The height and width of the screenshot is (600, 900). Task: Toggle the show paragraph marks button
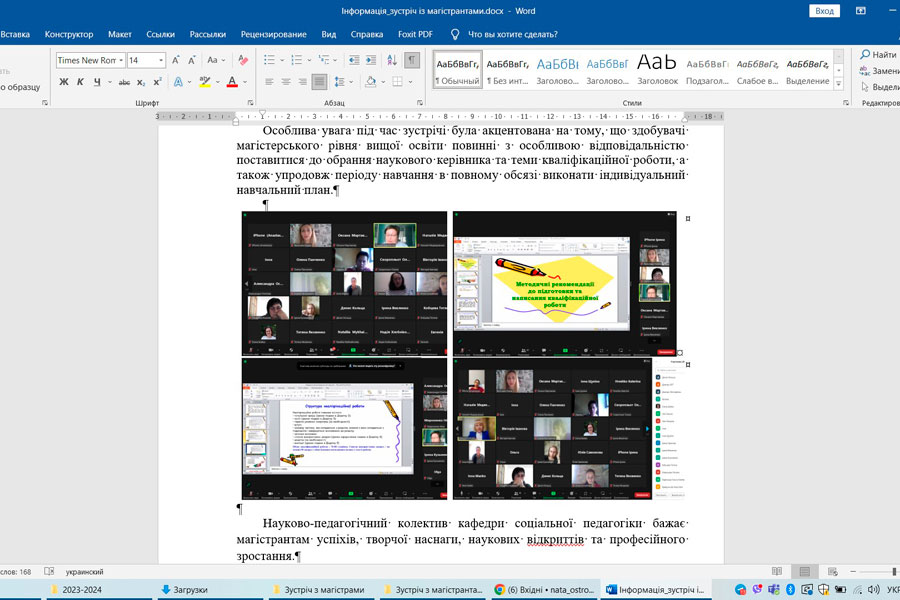coord(412,60)
